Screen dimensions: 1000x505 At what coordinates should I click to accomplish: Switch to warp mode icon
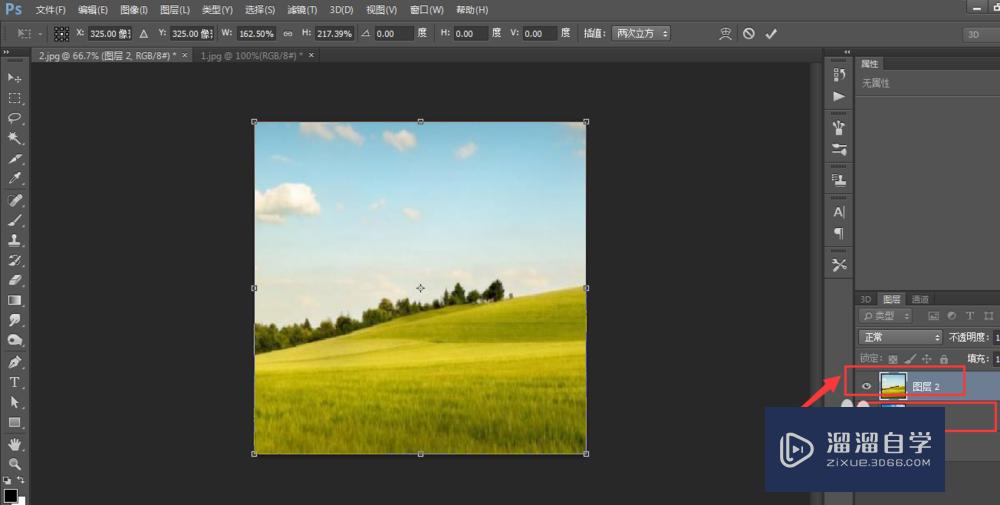(x=725, y=34)
